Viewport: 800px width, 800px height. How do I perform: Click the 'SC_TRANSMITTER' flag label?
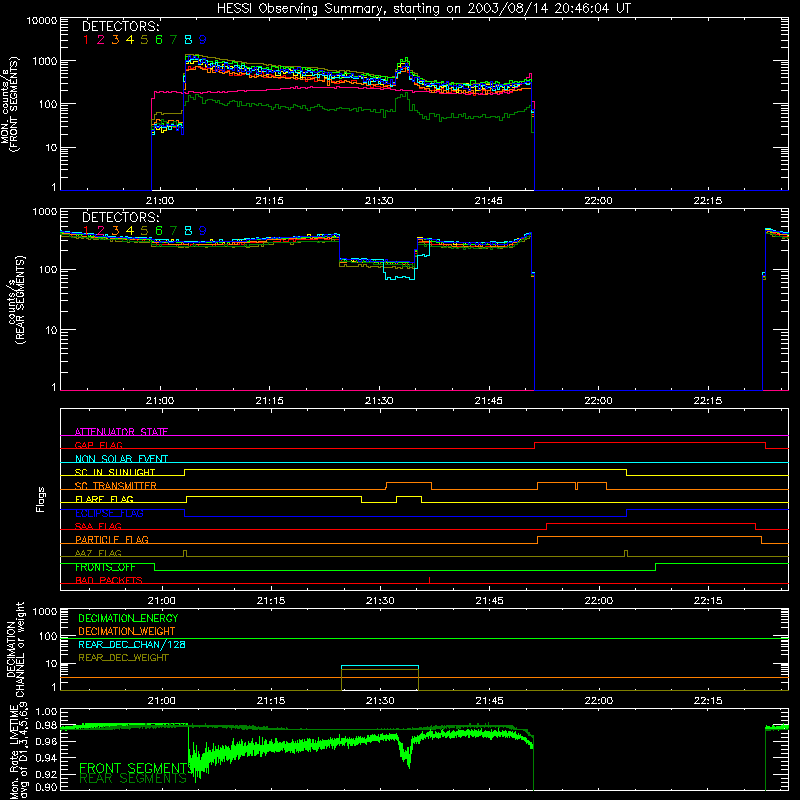116,486
